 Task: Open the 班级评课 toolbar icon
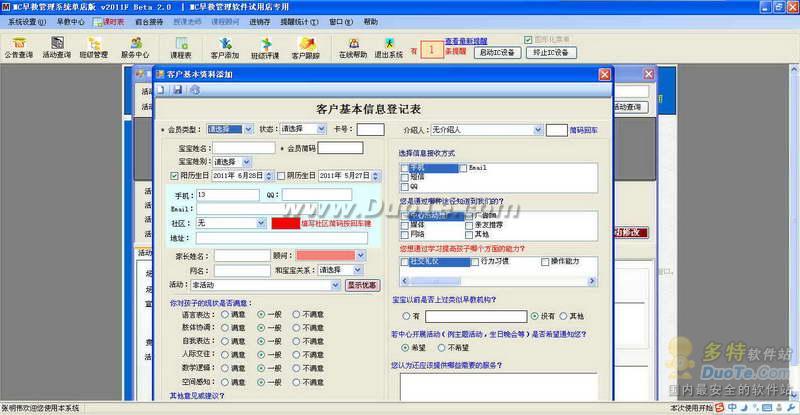pos(265,47)
